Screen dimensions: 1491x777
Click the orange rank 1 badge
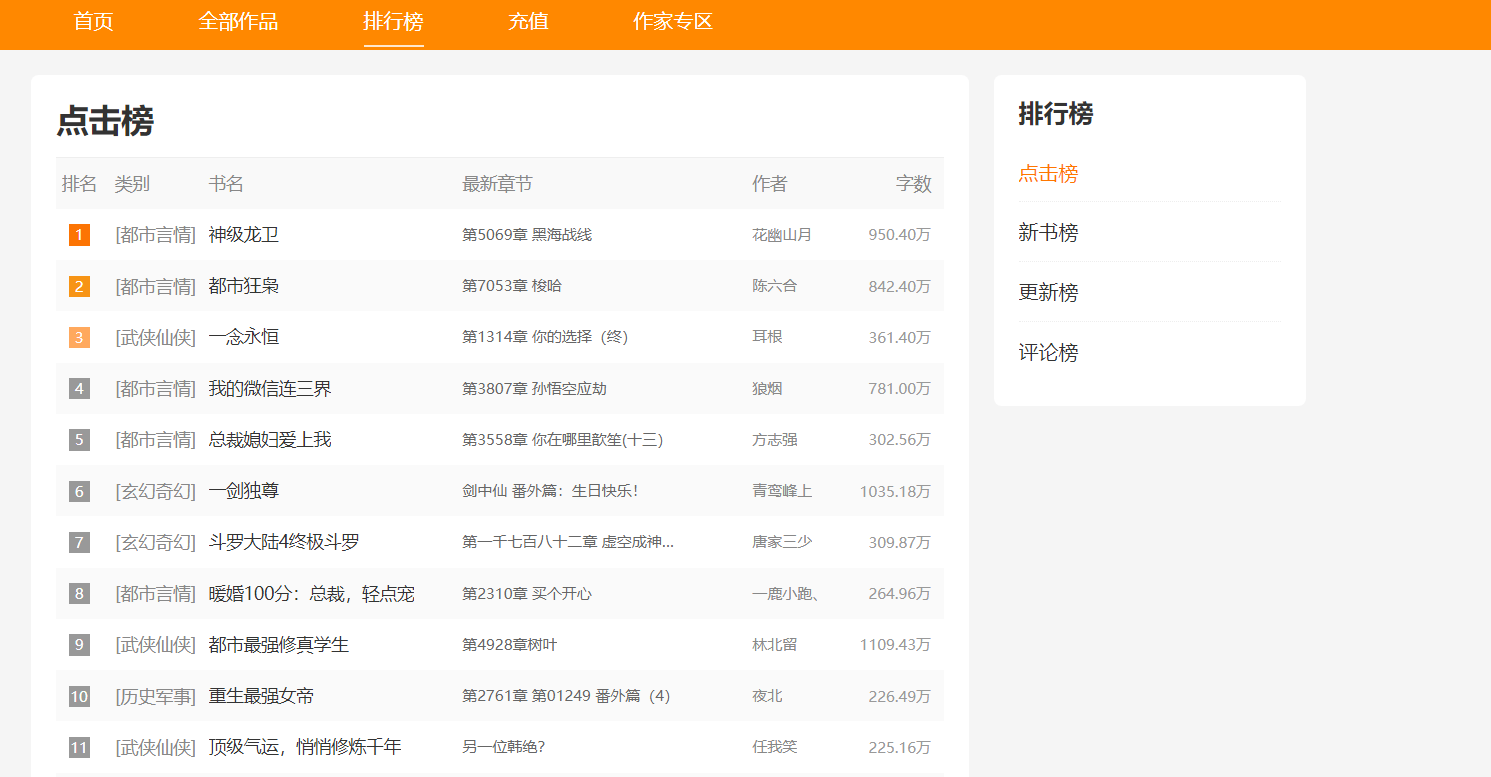tap(79, 235)
